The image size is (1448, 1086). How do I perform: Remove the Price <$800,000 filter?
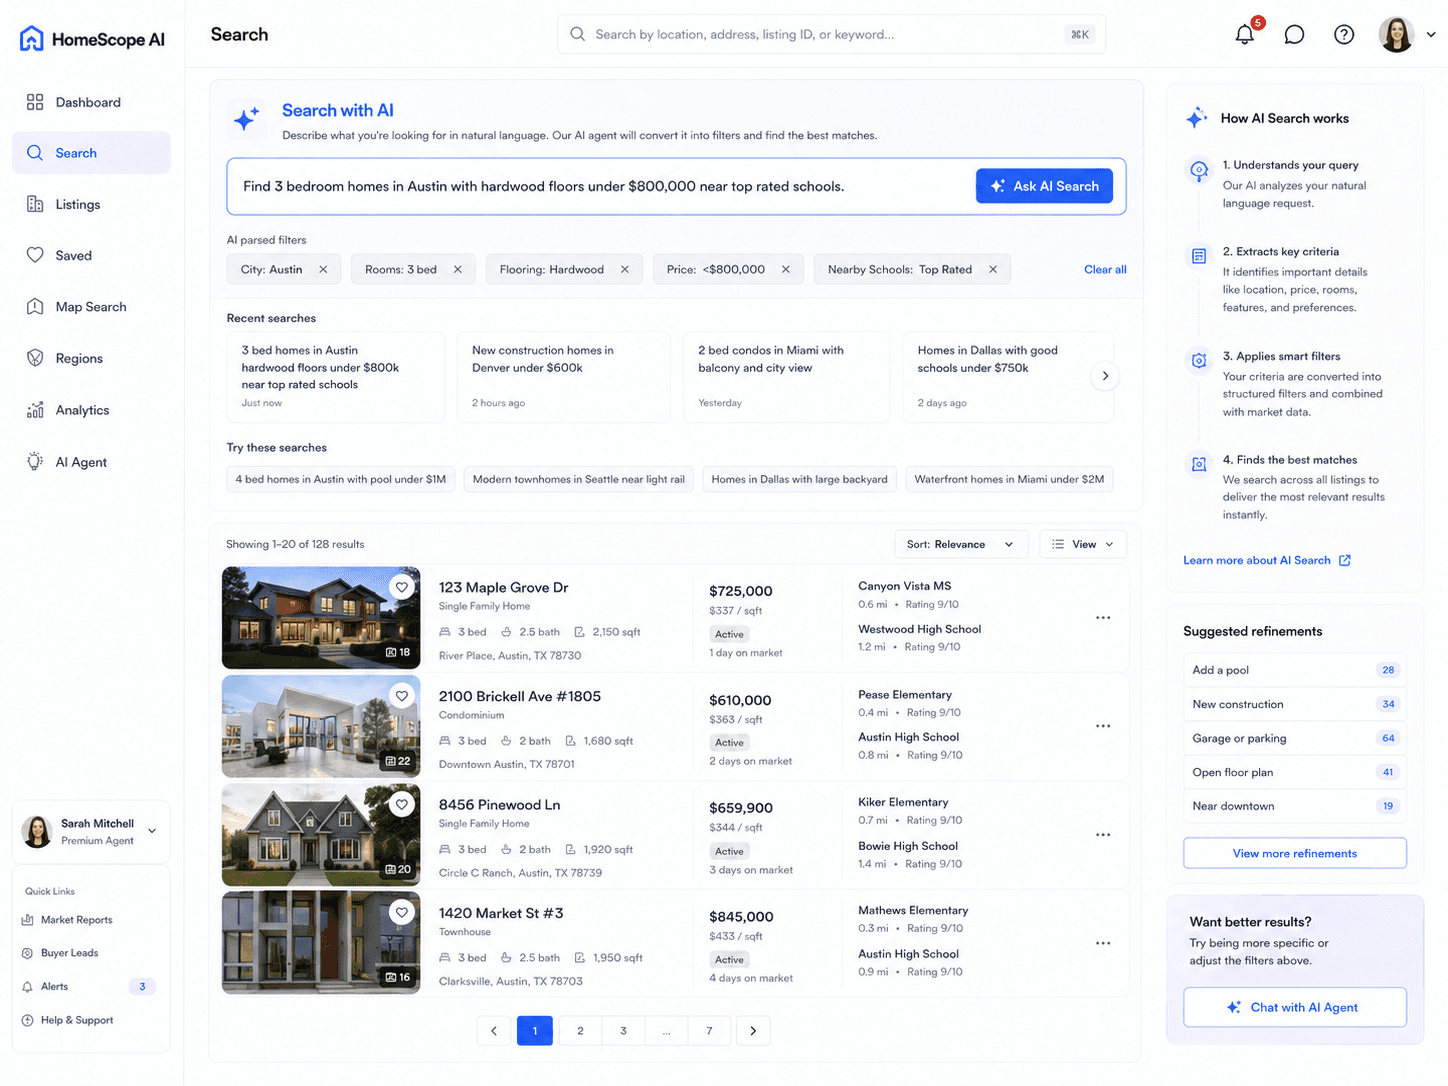[786, 269]
